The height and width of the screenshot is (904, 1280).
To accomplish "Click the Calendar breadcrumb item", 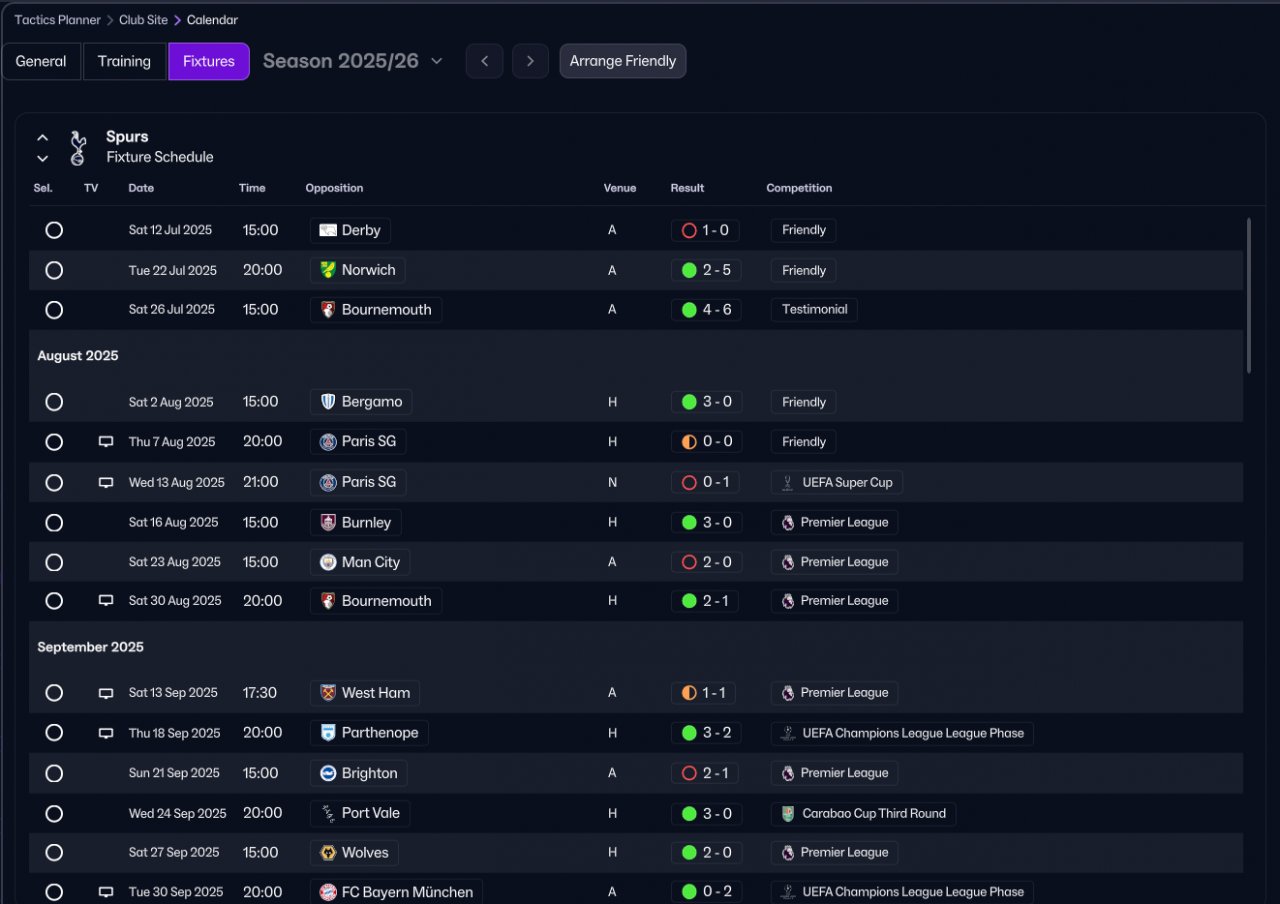I will [x=212, y=20].
